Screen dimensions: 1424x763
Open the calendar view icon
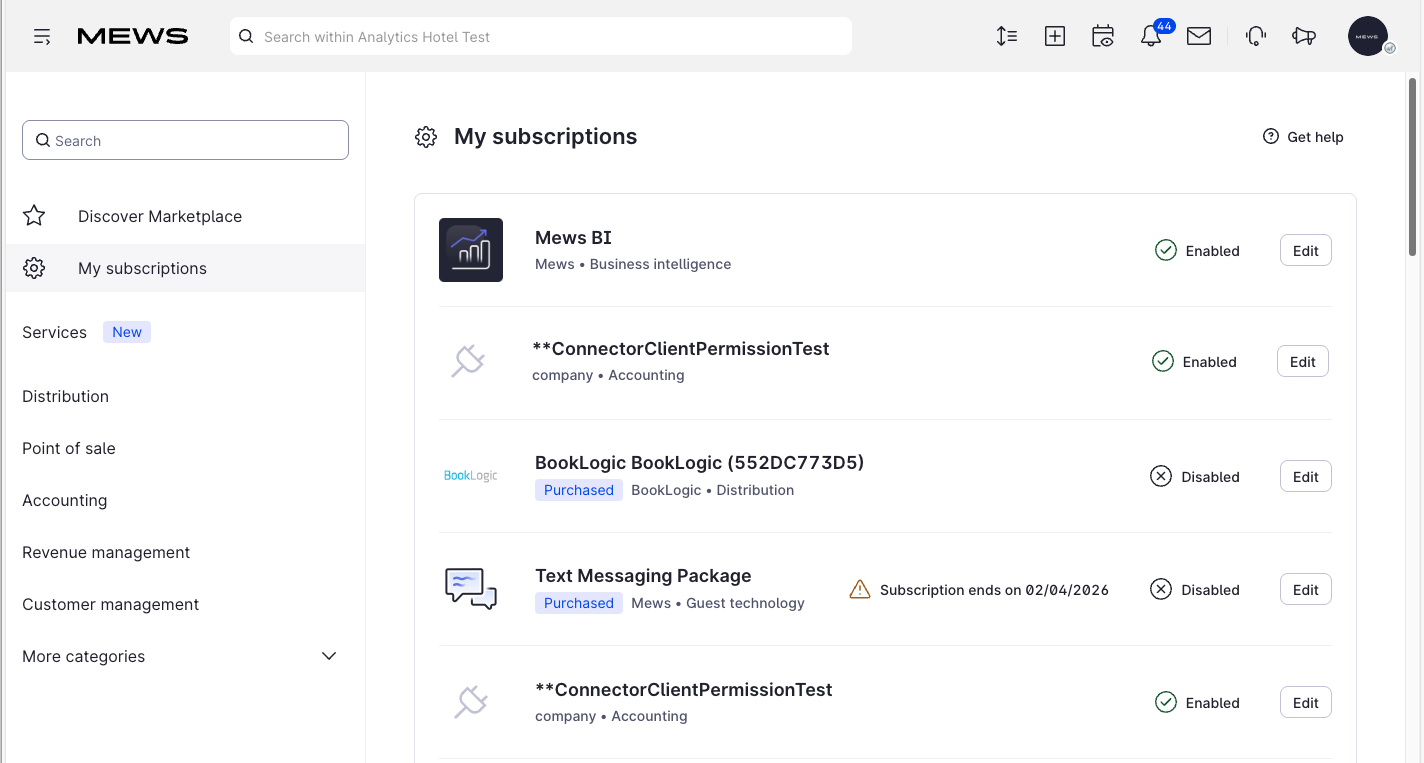pyautogui.click(x=1103, y=36)
